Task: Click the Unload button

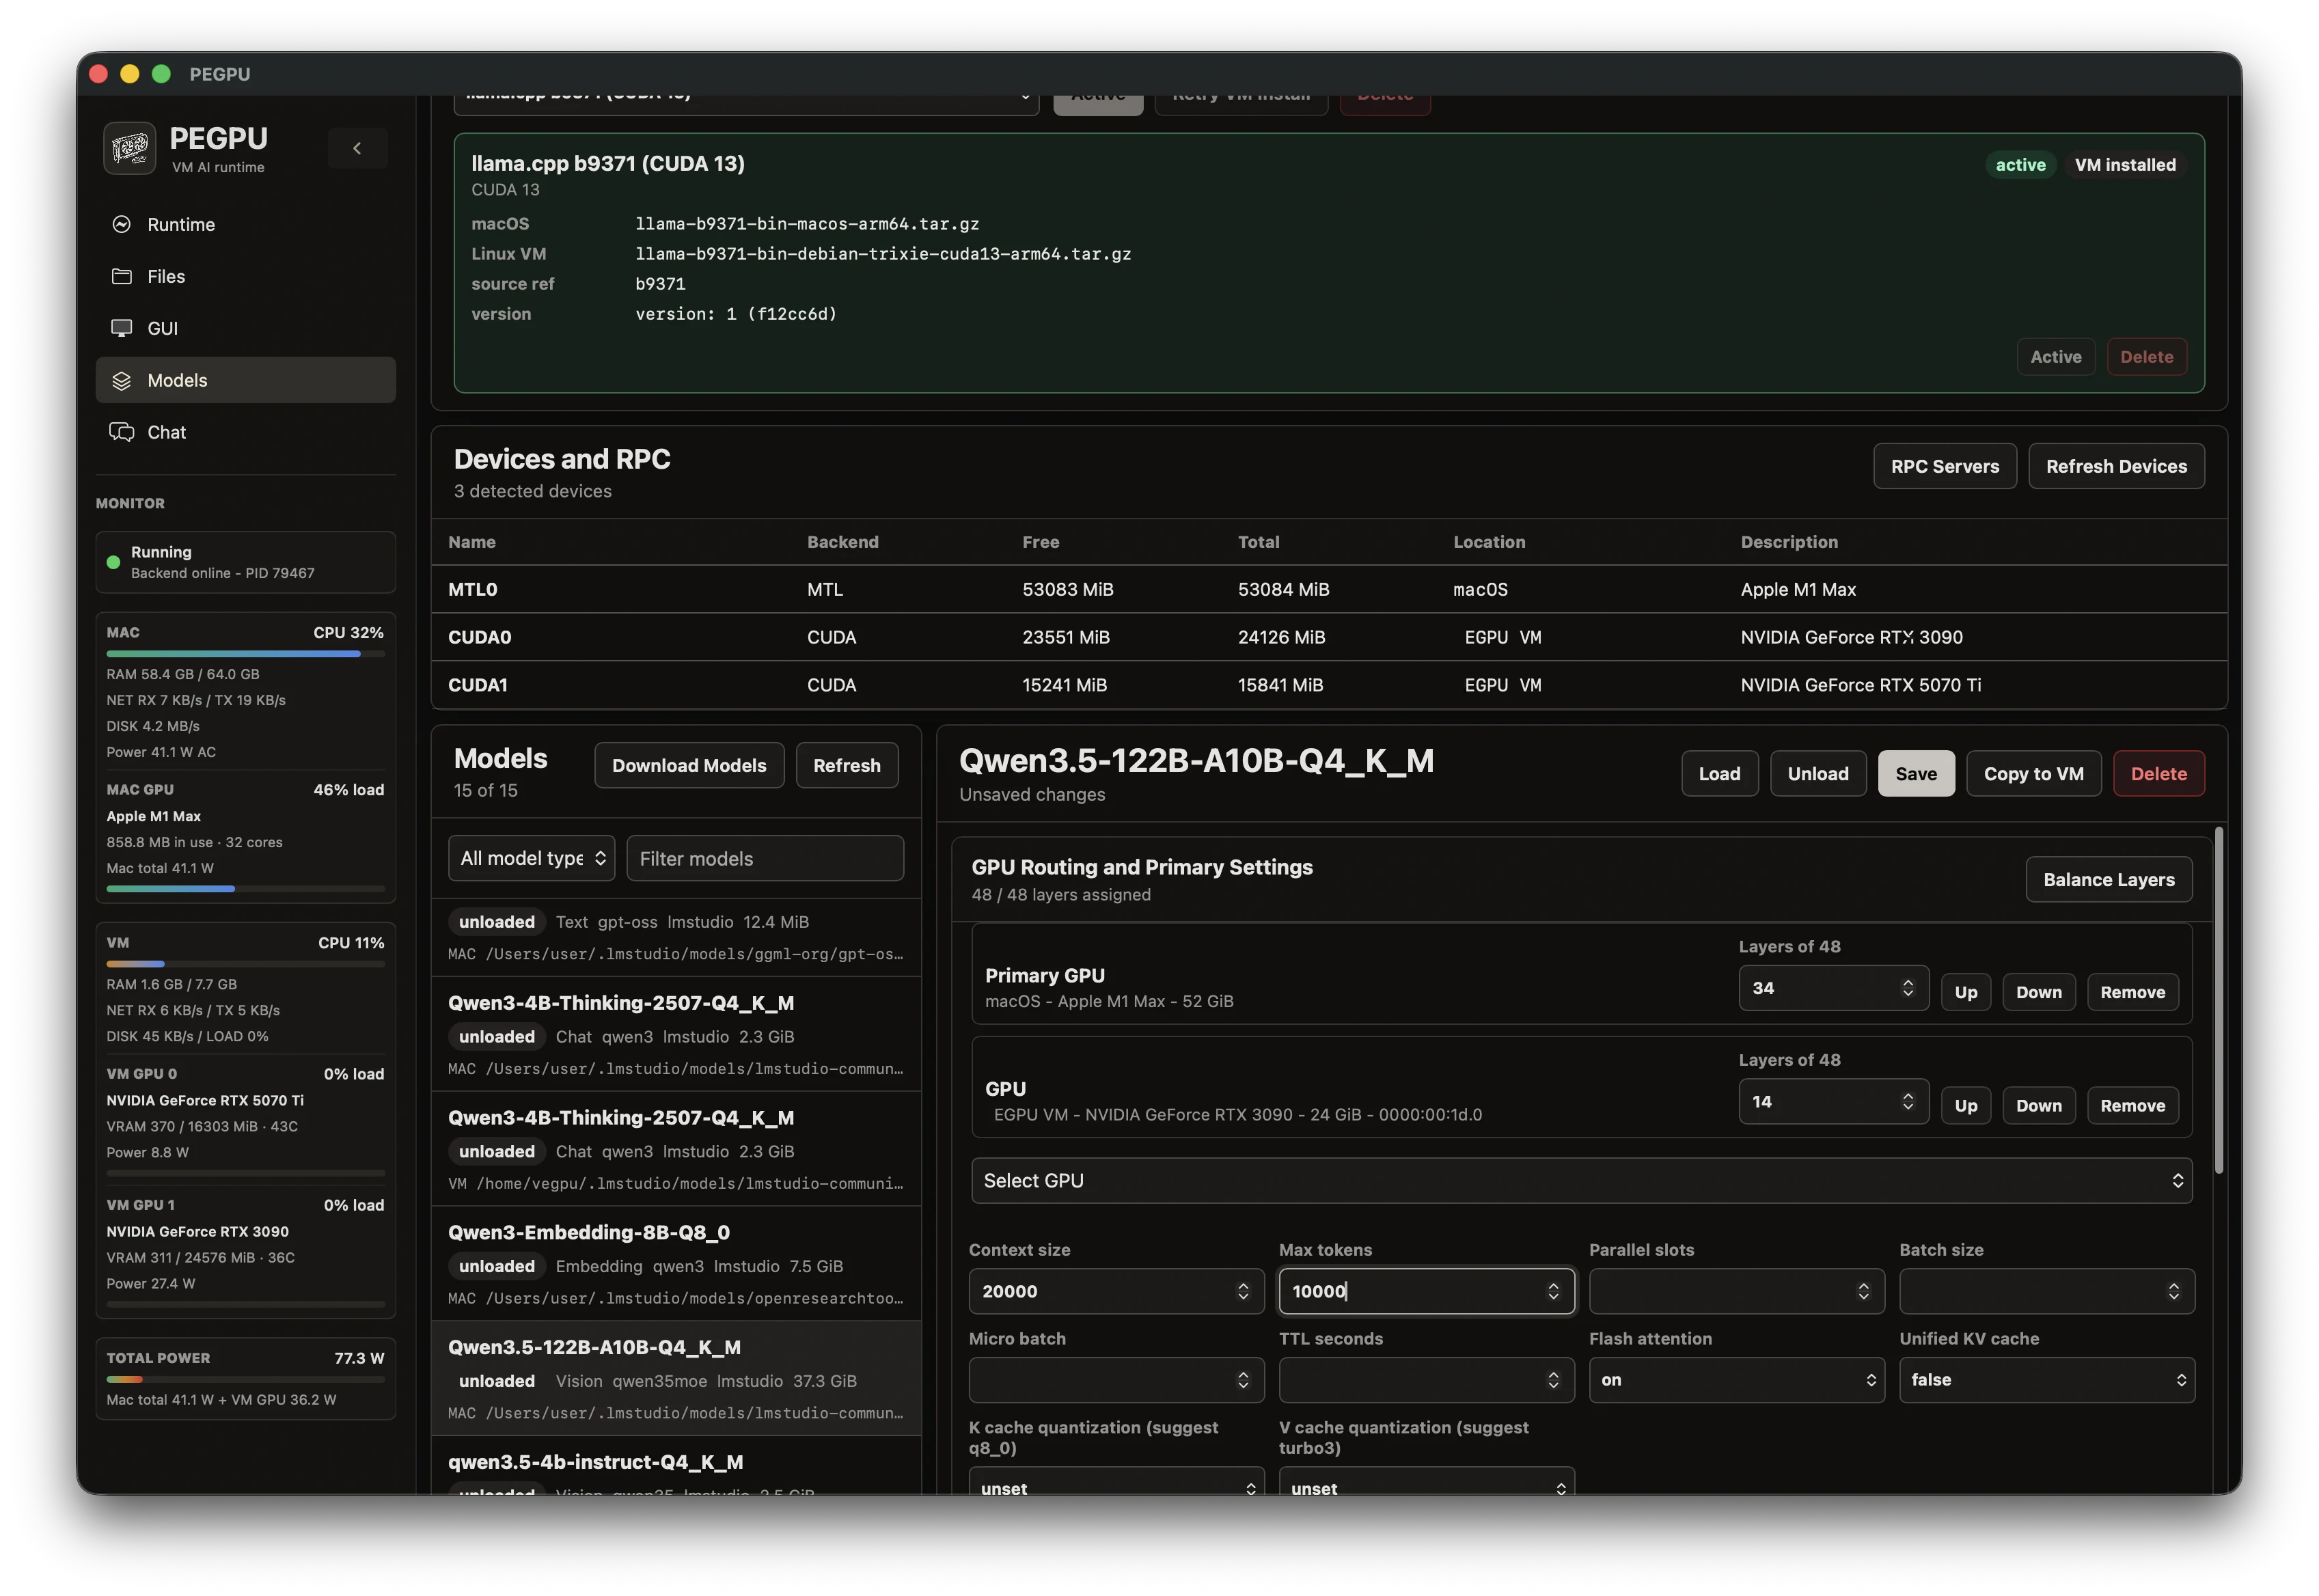Action: [1817, 773]
